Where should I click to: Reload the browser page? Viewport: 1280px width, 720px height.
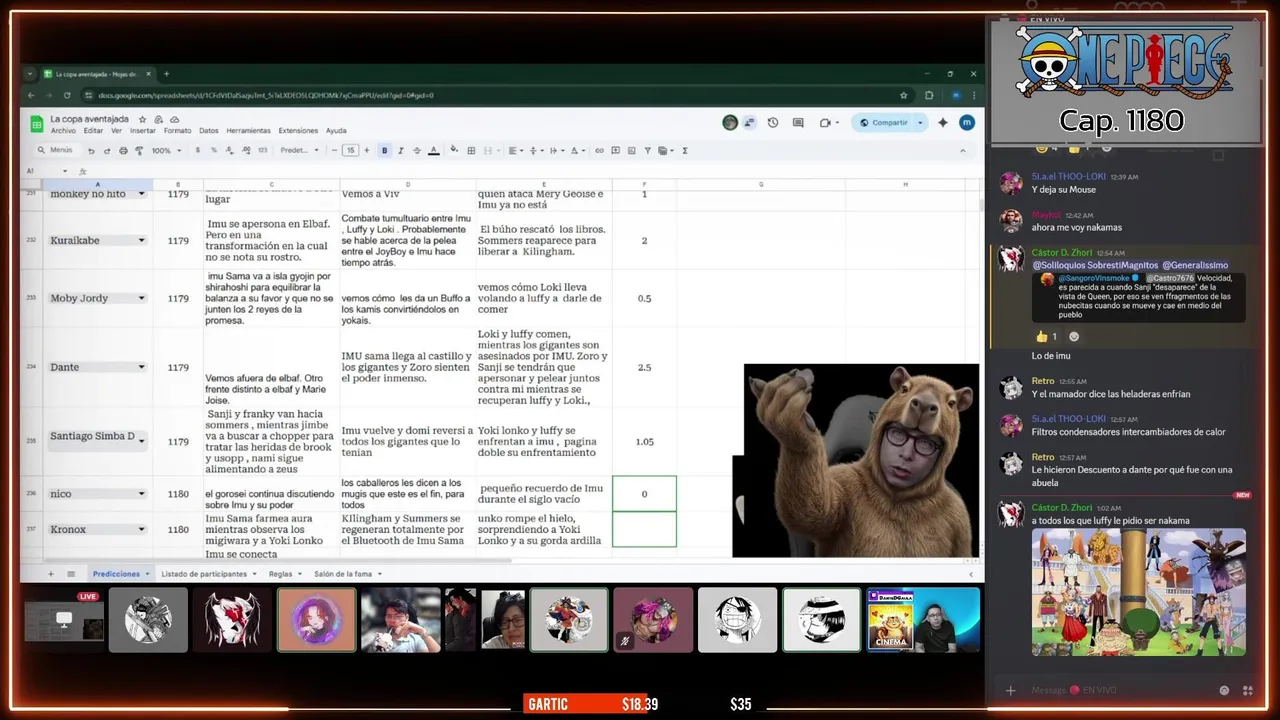[x=67, y=95]
